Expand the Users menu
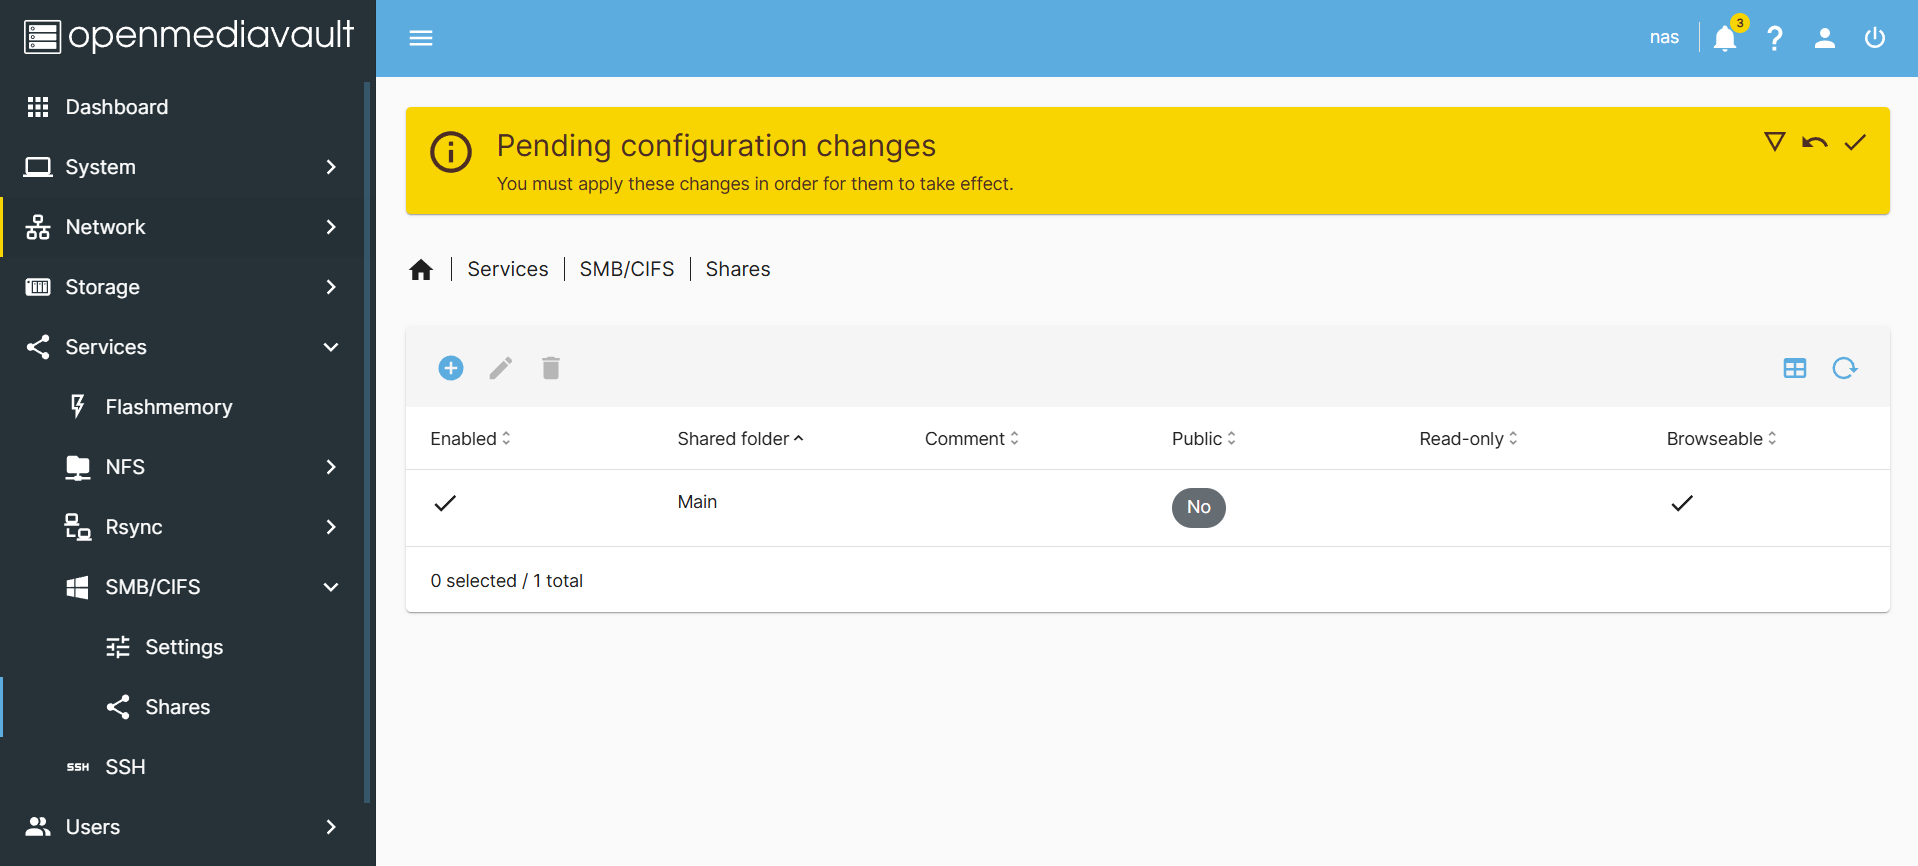1918x866 pixels. 184,827
